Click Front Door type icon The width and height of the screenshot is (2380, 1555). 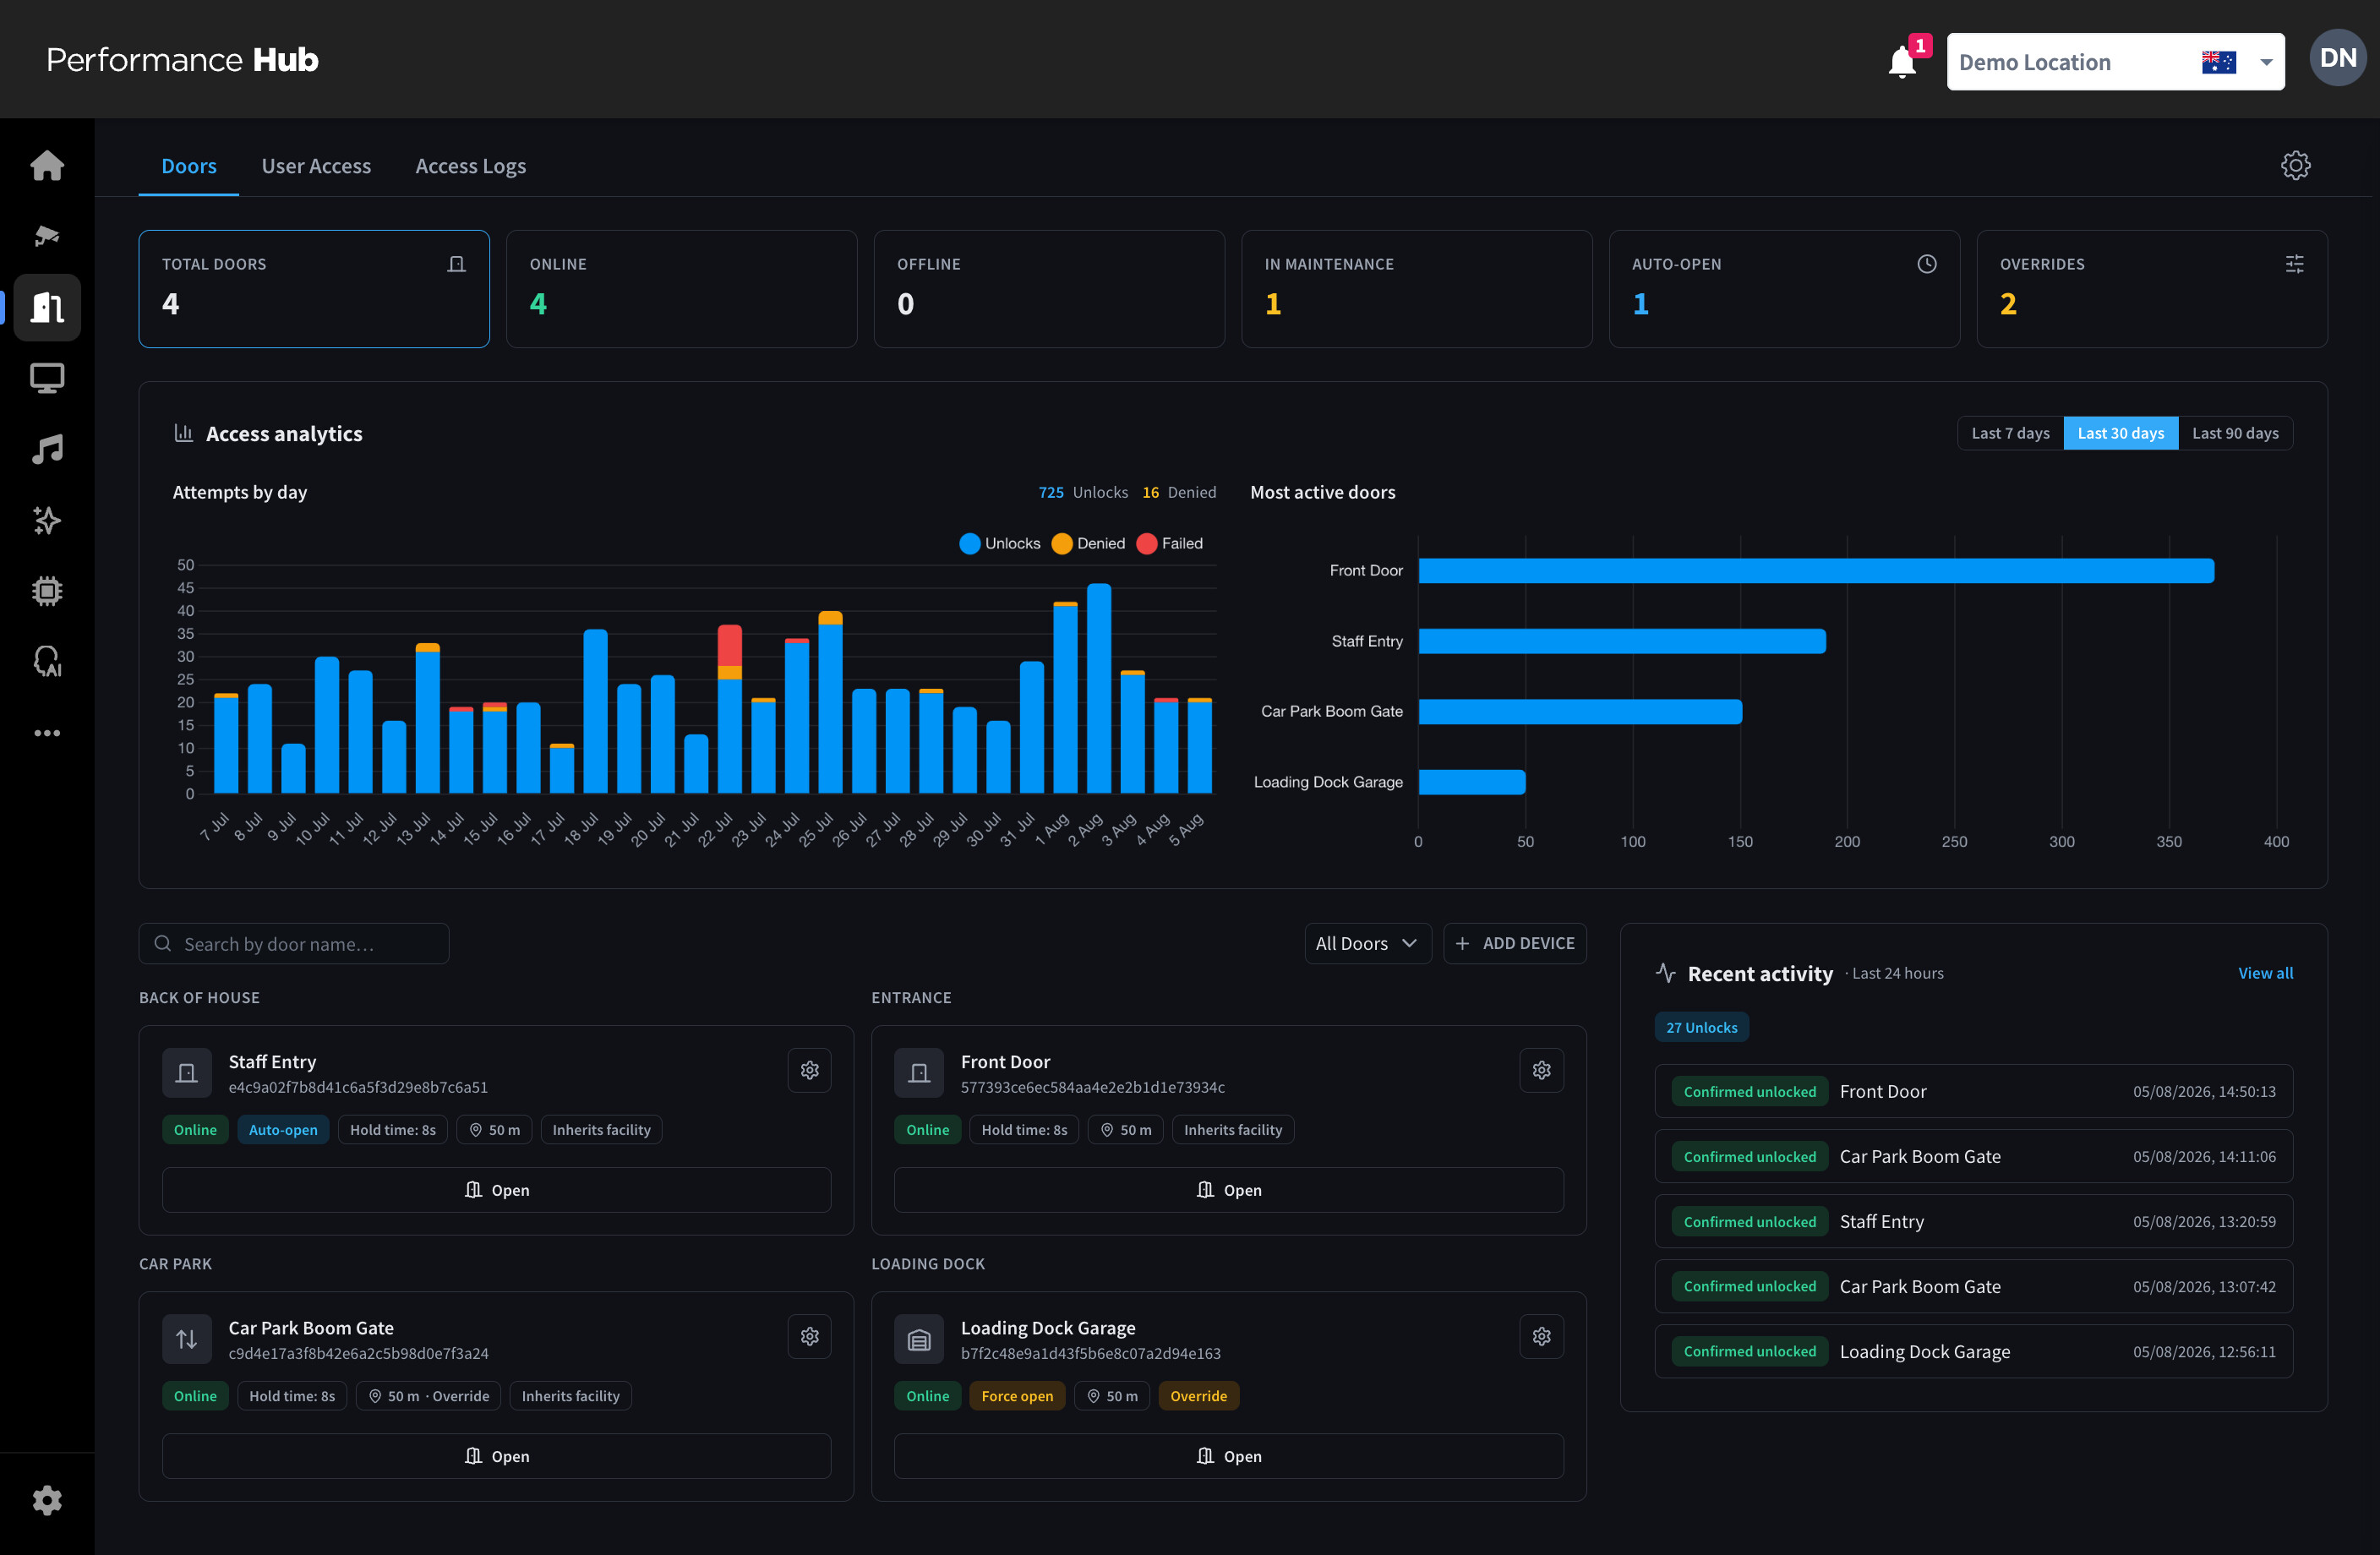[x=919, y=1073]
